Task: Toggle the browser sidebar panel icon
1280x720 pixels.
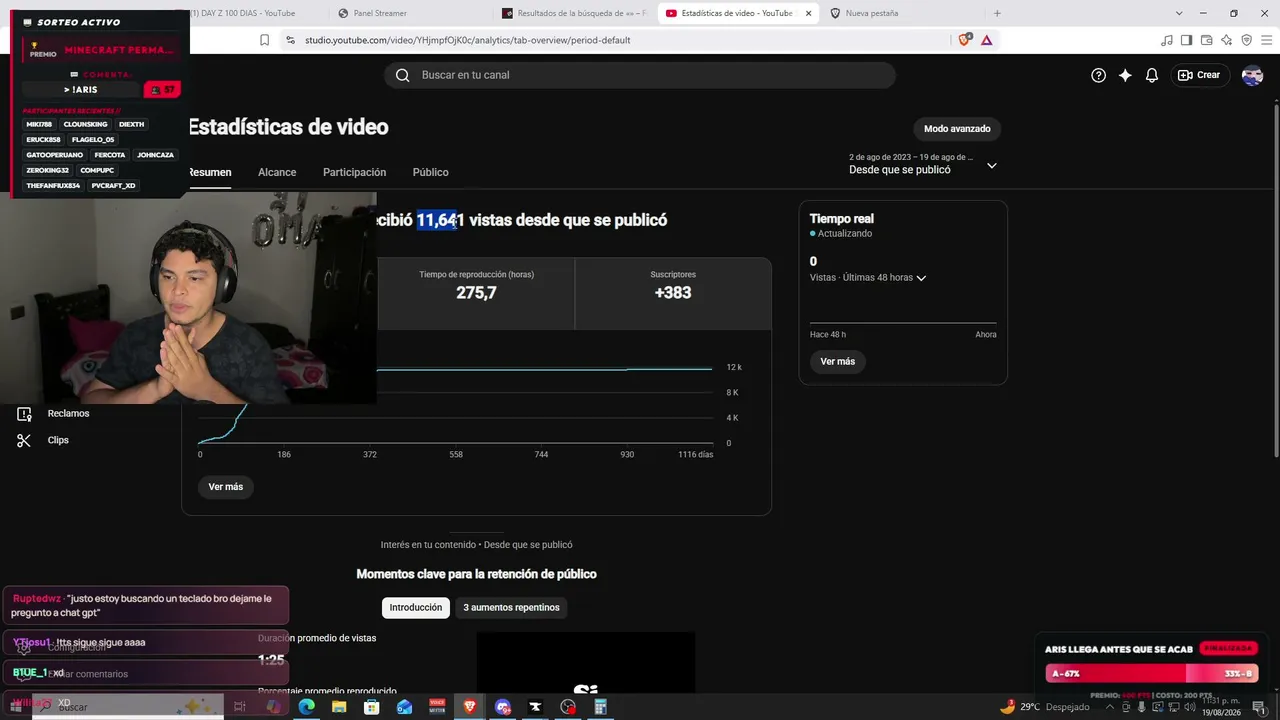Action: point(1186,40)
